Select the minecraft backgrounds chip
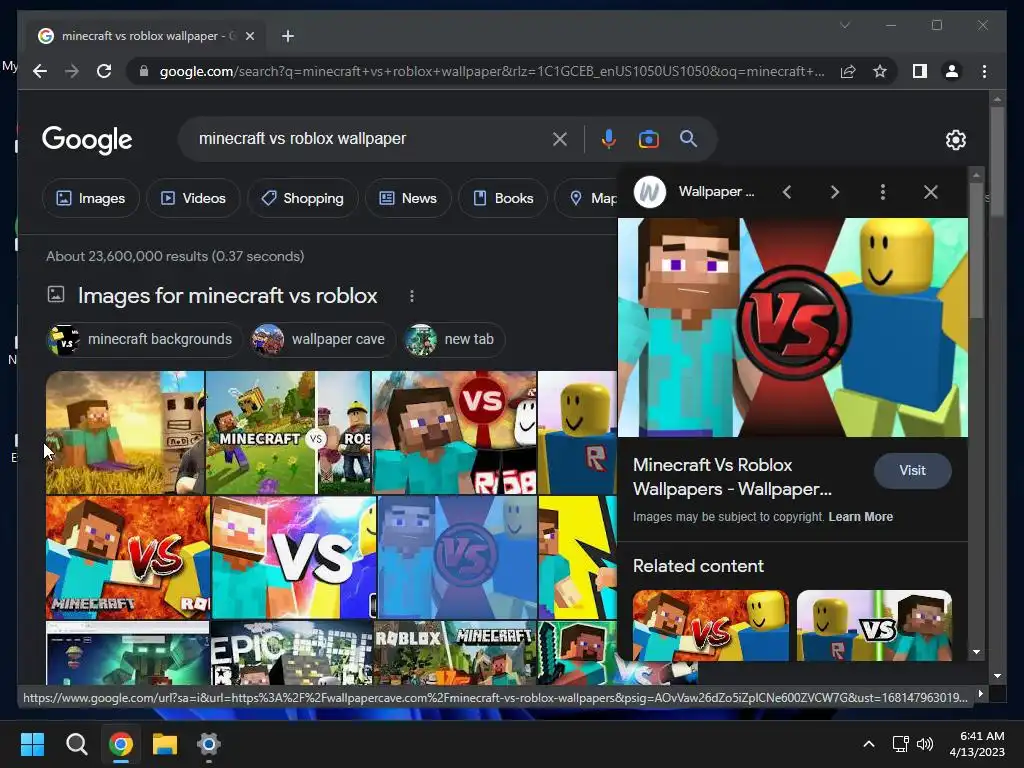Viewport: 1024px width, 768px height. [144, 340]
